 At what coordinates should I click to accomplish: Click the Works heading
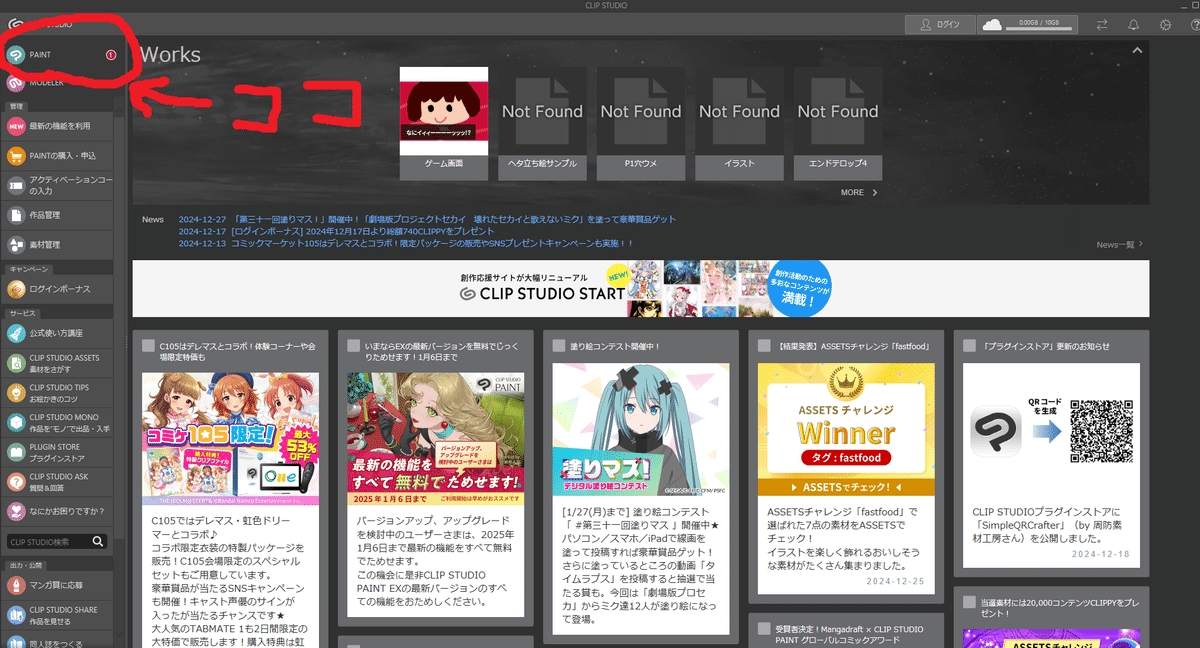(171, 55)
